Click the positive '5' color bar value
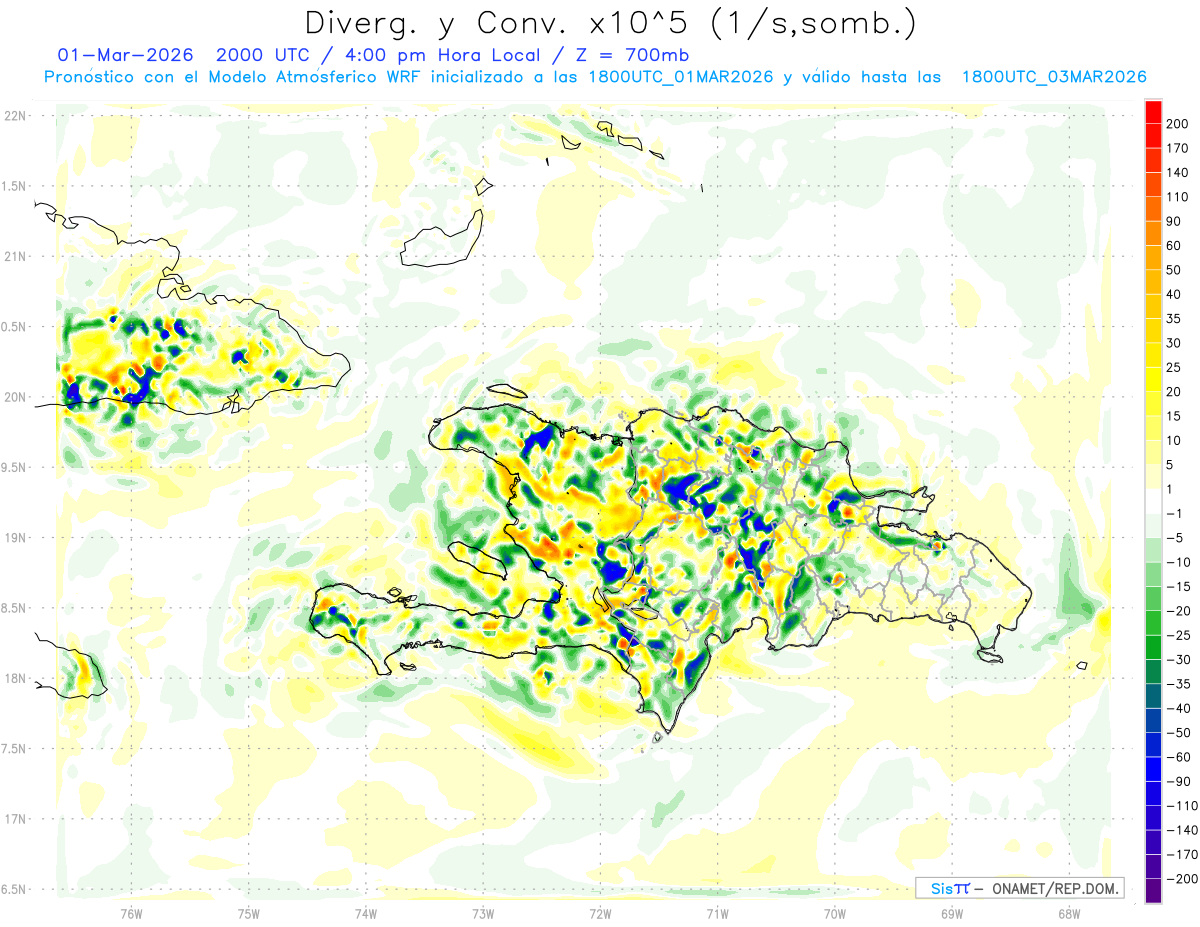Viewport: 1200px width, 927px height. click(x=1170, y=465)
